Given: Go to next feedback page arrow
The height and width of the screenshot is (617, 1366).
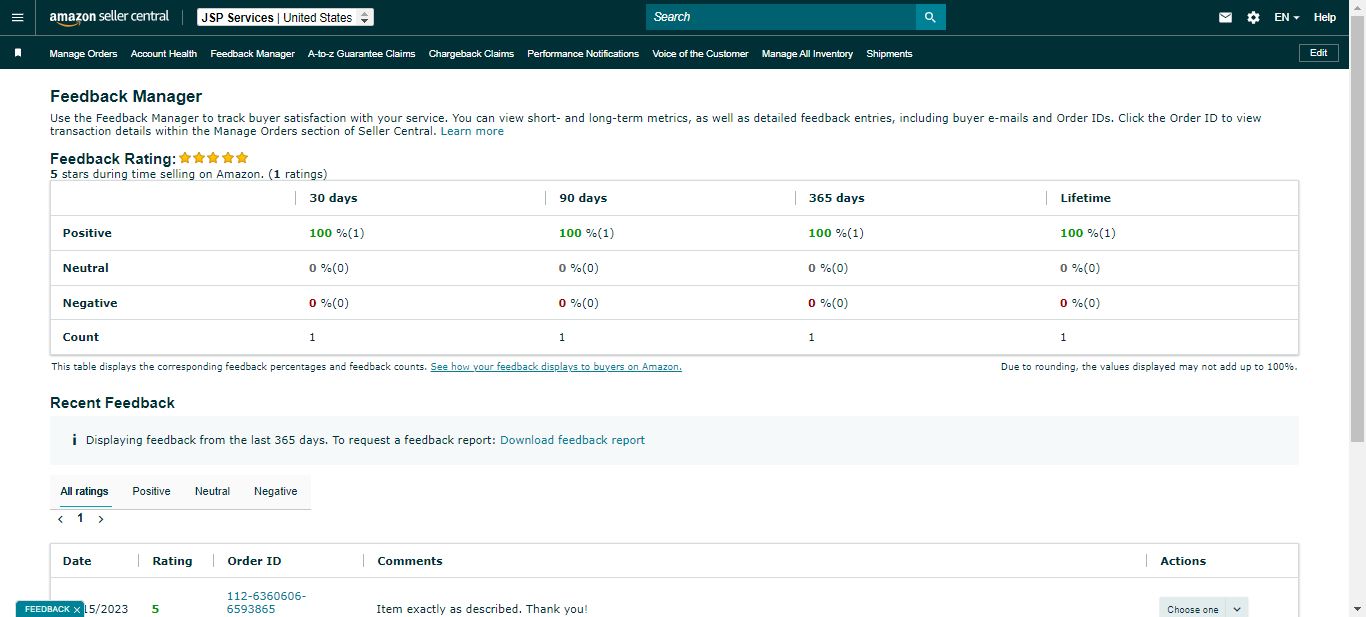Looking at the screenshot, I should [101, 519].
